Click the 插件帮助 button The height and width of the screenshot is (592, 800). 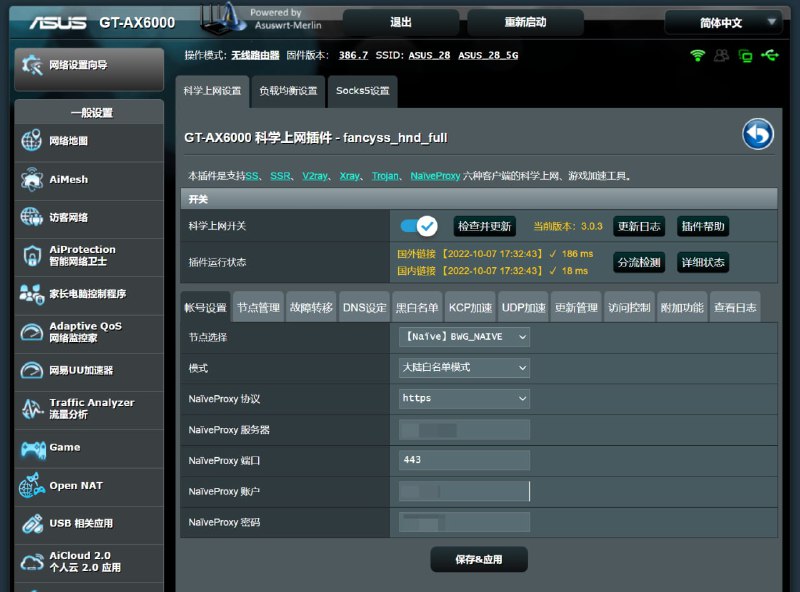pos(703,226)
